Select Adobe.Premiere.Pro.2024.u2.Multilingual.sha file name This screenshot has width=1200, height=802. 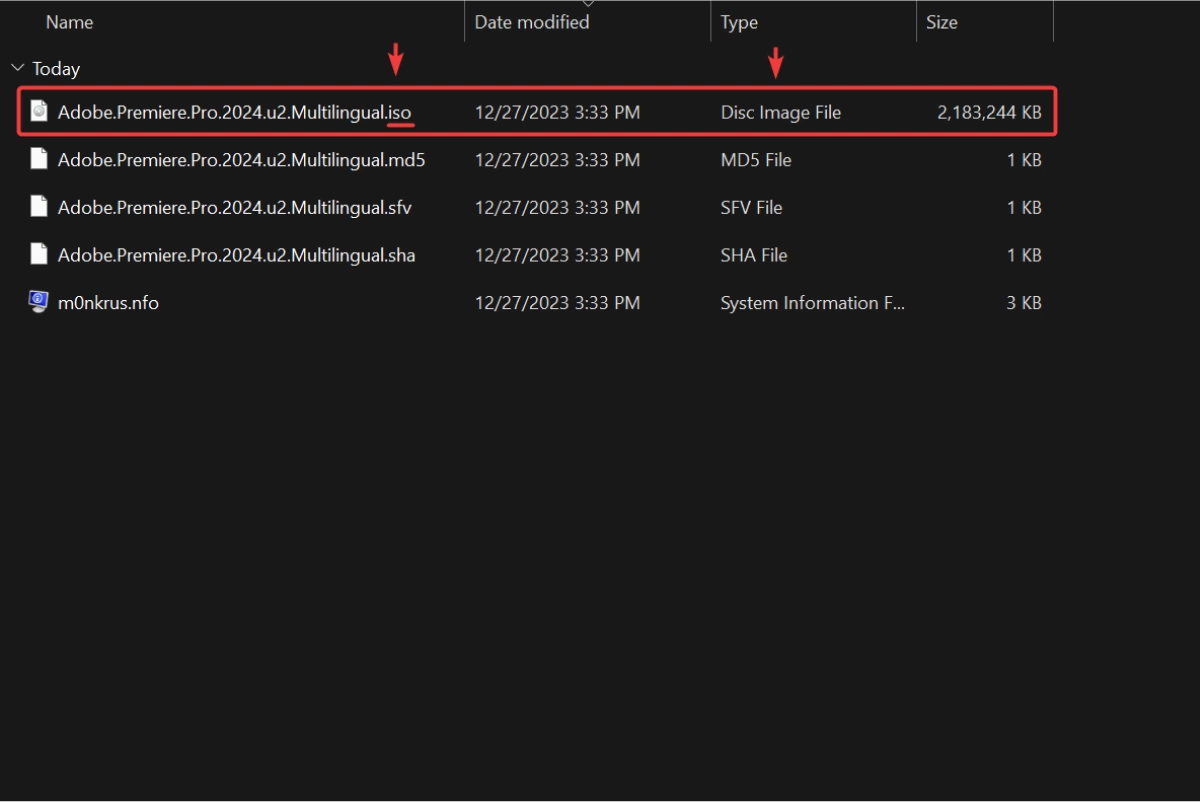[x=237, y=256]
